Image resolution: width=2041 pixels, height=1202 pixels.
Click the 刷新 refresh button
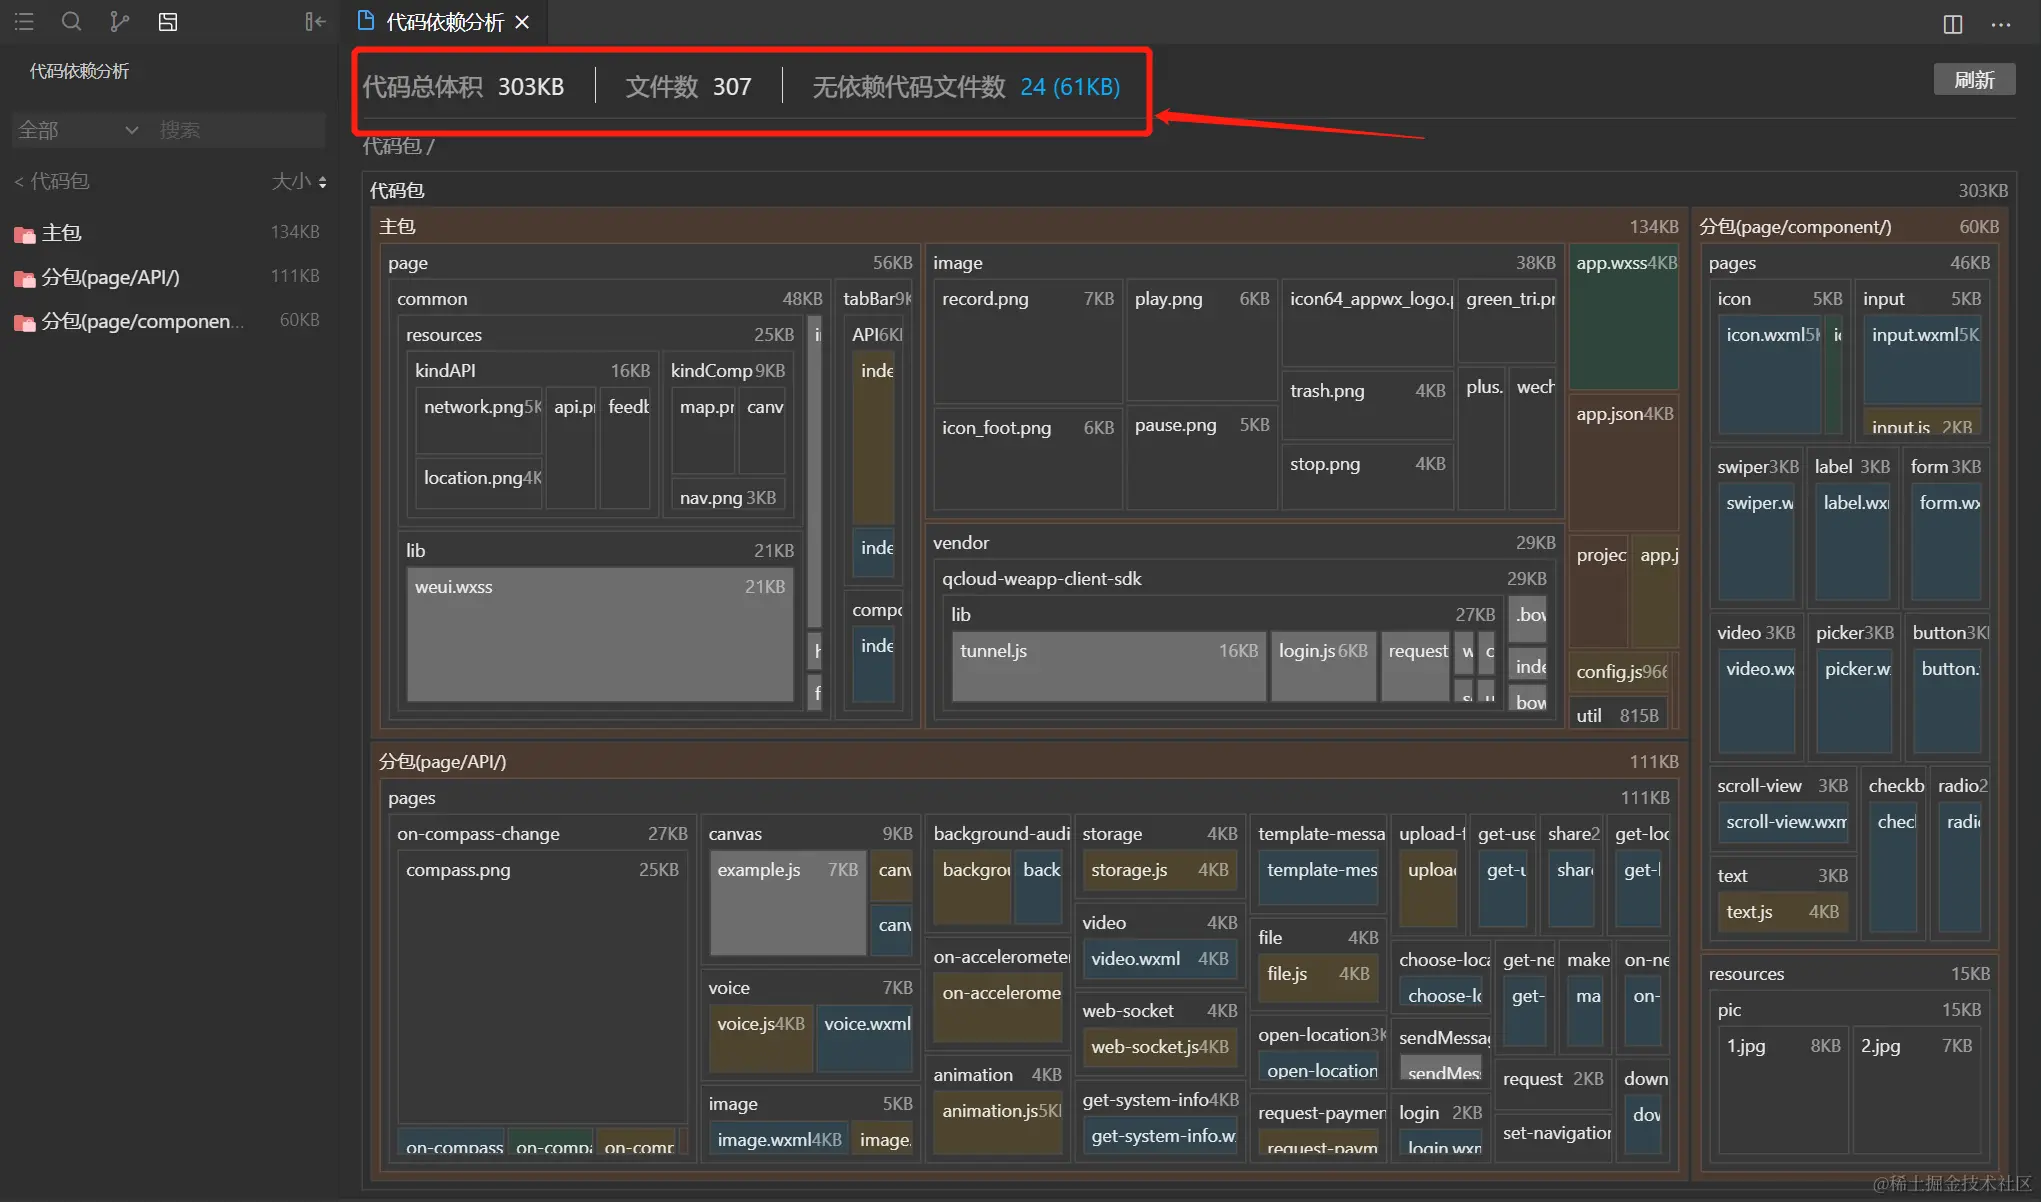[1973, 80]
